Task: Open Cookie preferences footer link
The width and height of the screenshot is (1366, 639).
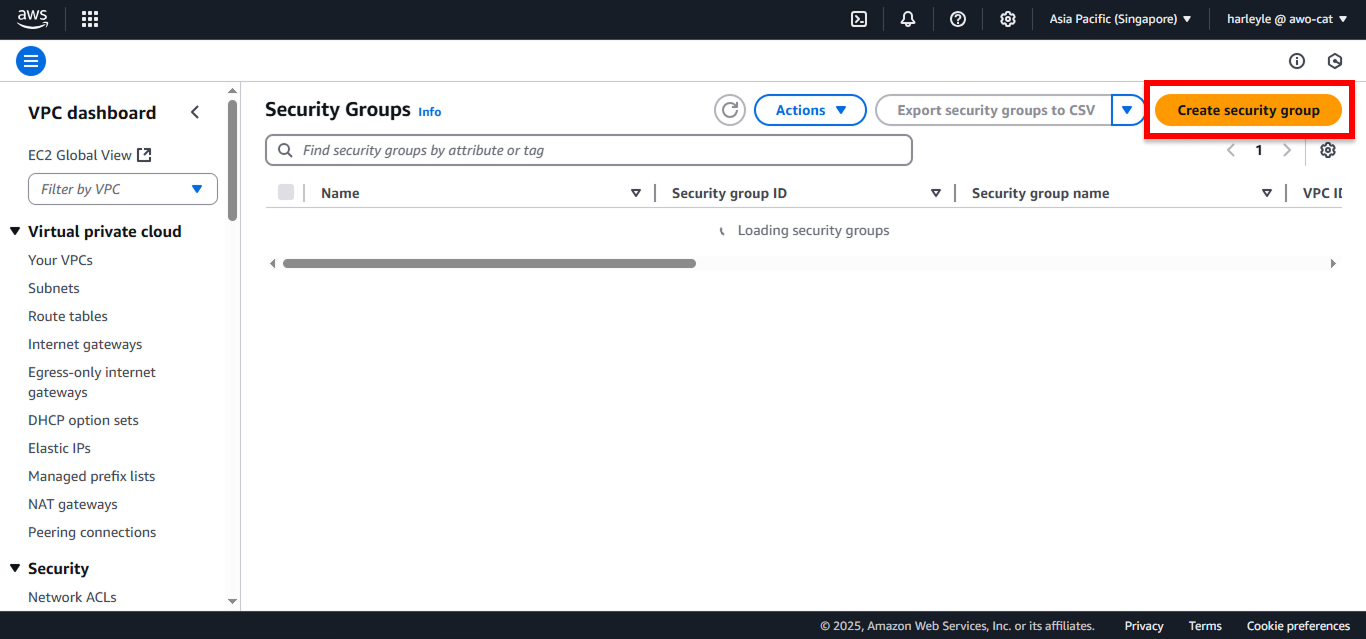Action: coord(1298,626)
